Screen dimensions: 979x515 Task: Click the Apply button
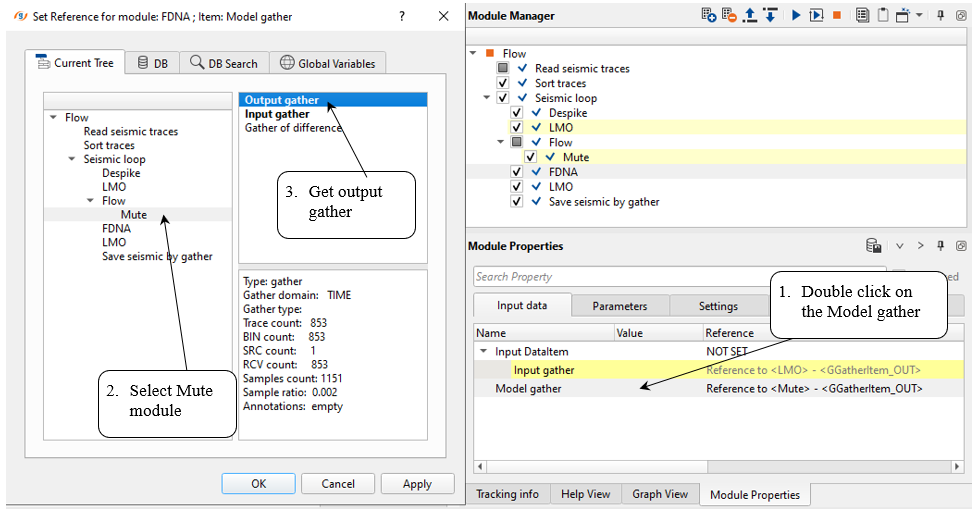(x=417, y=484)
